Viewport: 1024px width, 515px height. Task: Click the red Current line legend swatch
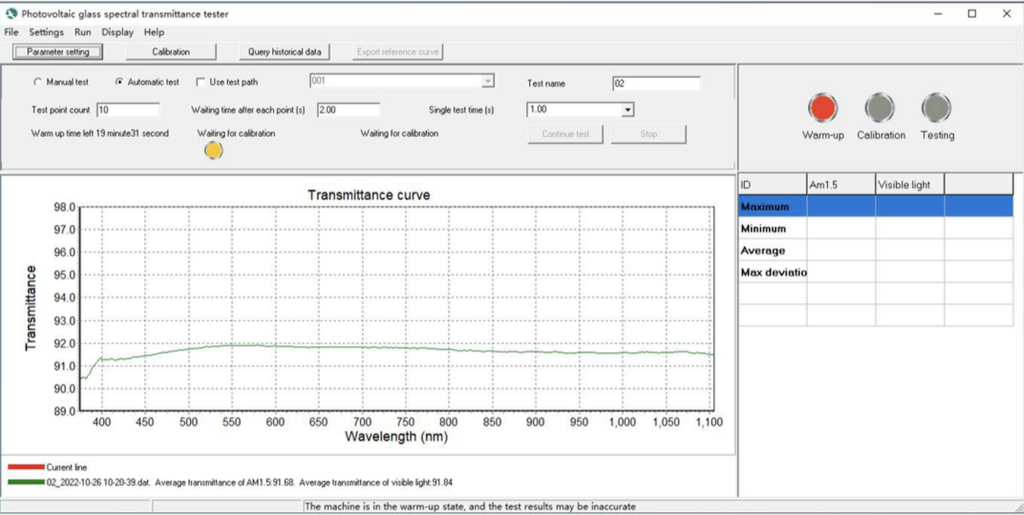[25, 467]
